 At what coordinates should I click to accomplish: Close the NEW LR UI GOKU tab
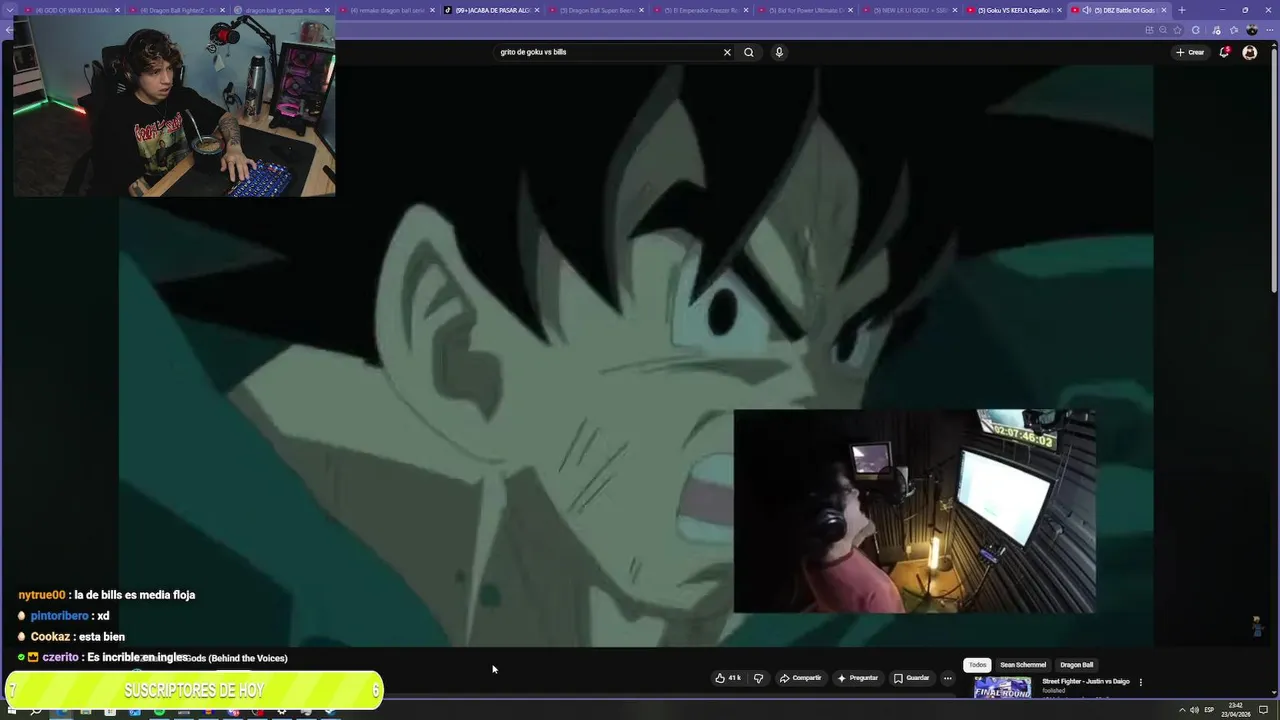pos(955,10)
